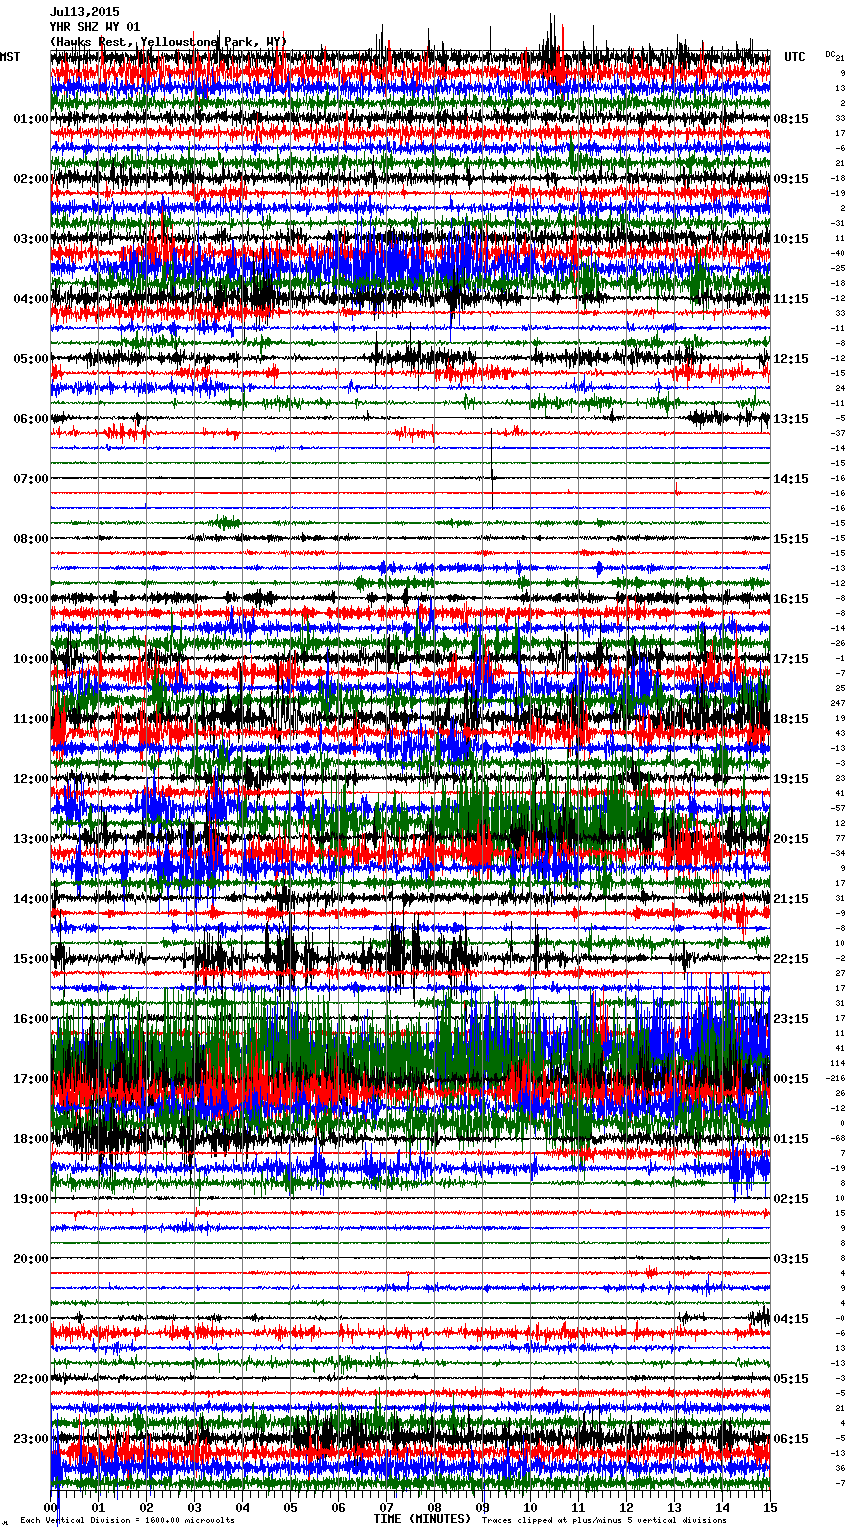Select the 06:00 MST time label
850x1534 pixels.
coord(31,419)
